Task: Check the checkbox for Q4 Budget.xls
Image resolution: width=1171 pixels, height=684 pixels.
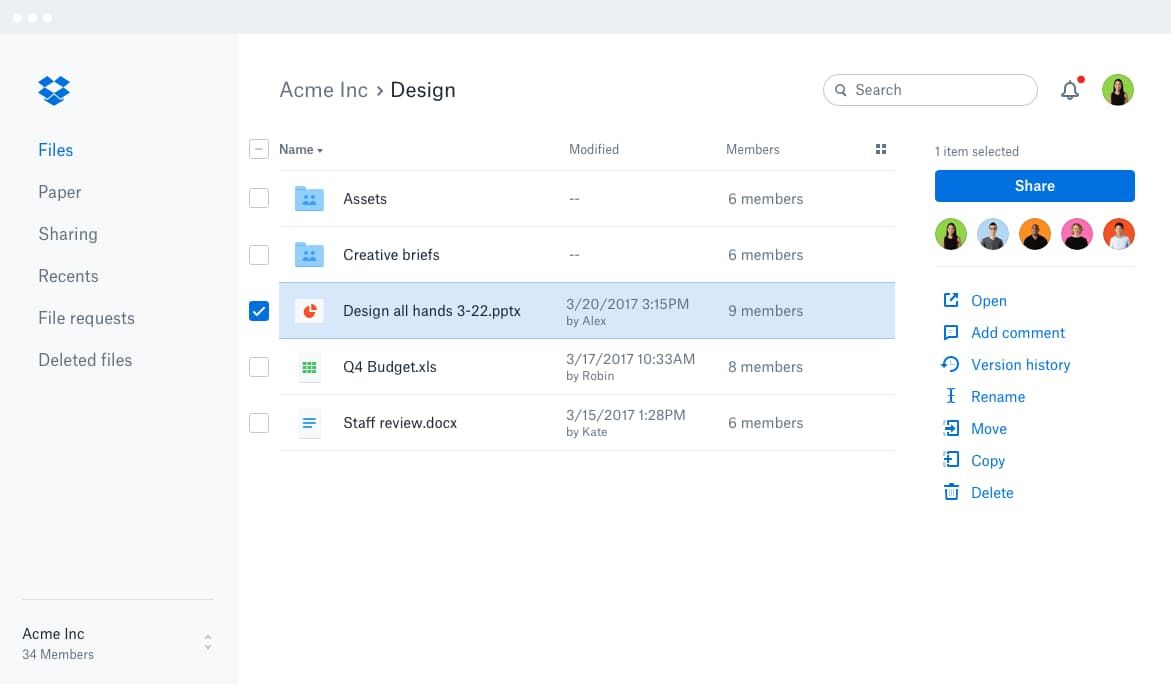Action: [259, 367]
